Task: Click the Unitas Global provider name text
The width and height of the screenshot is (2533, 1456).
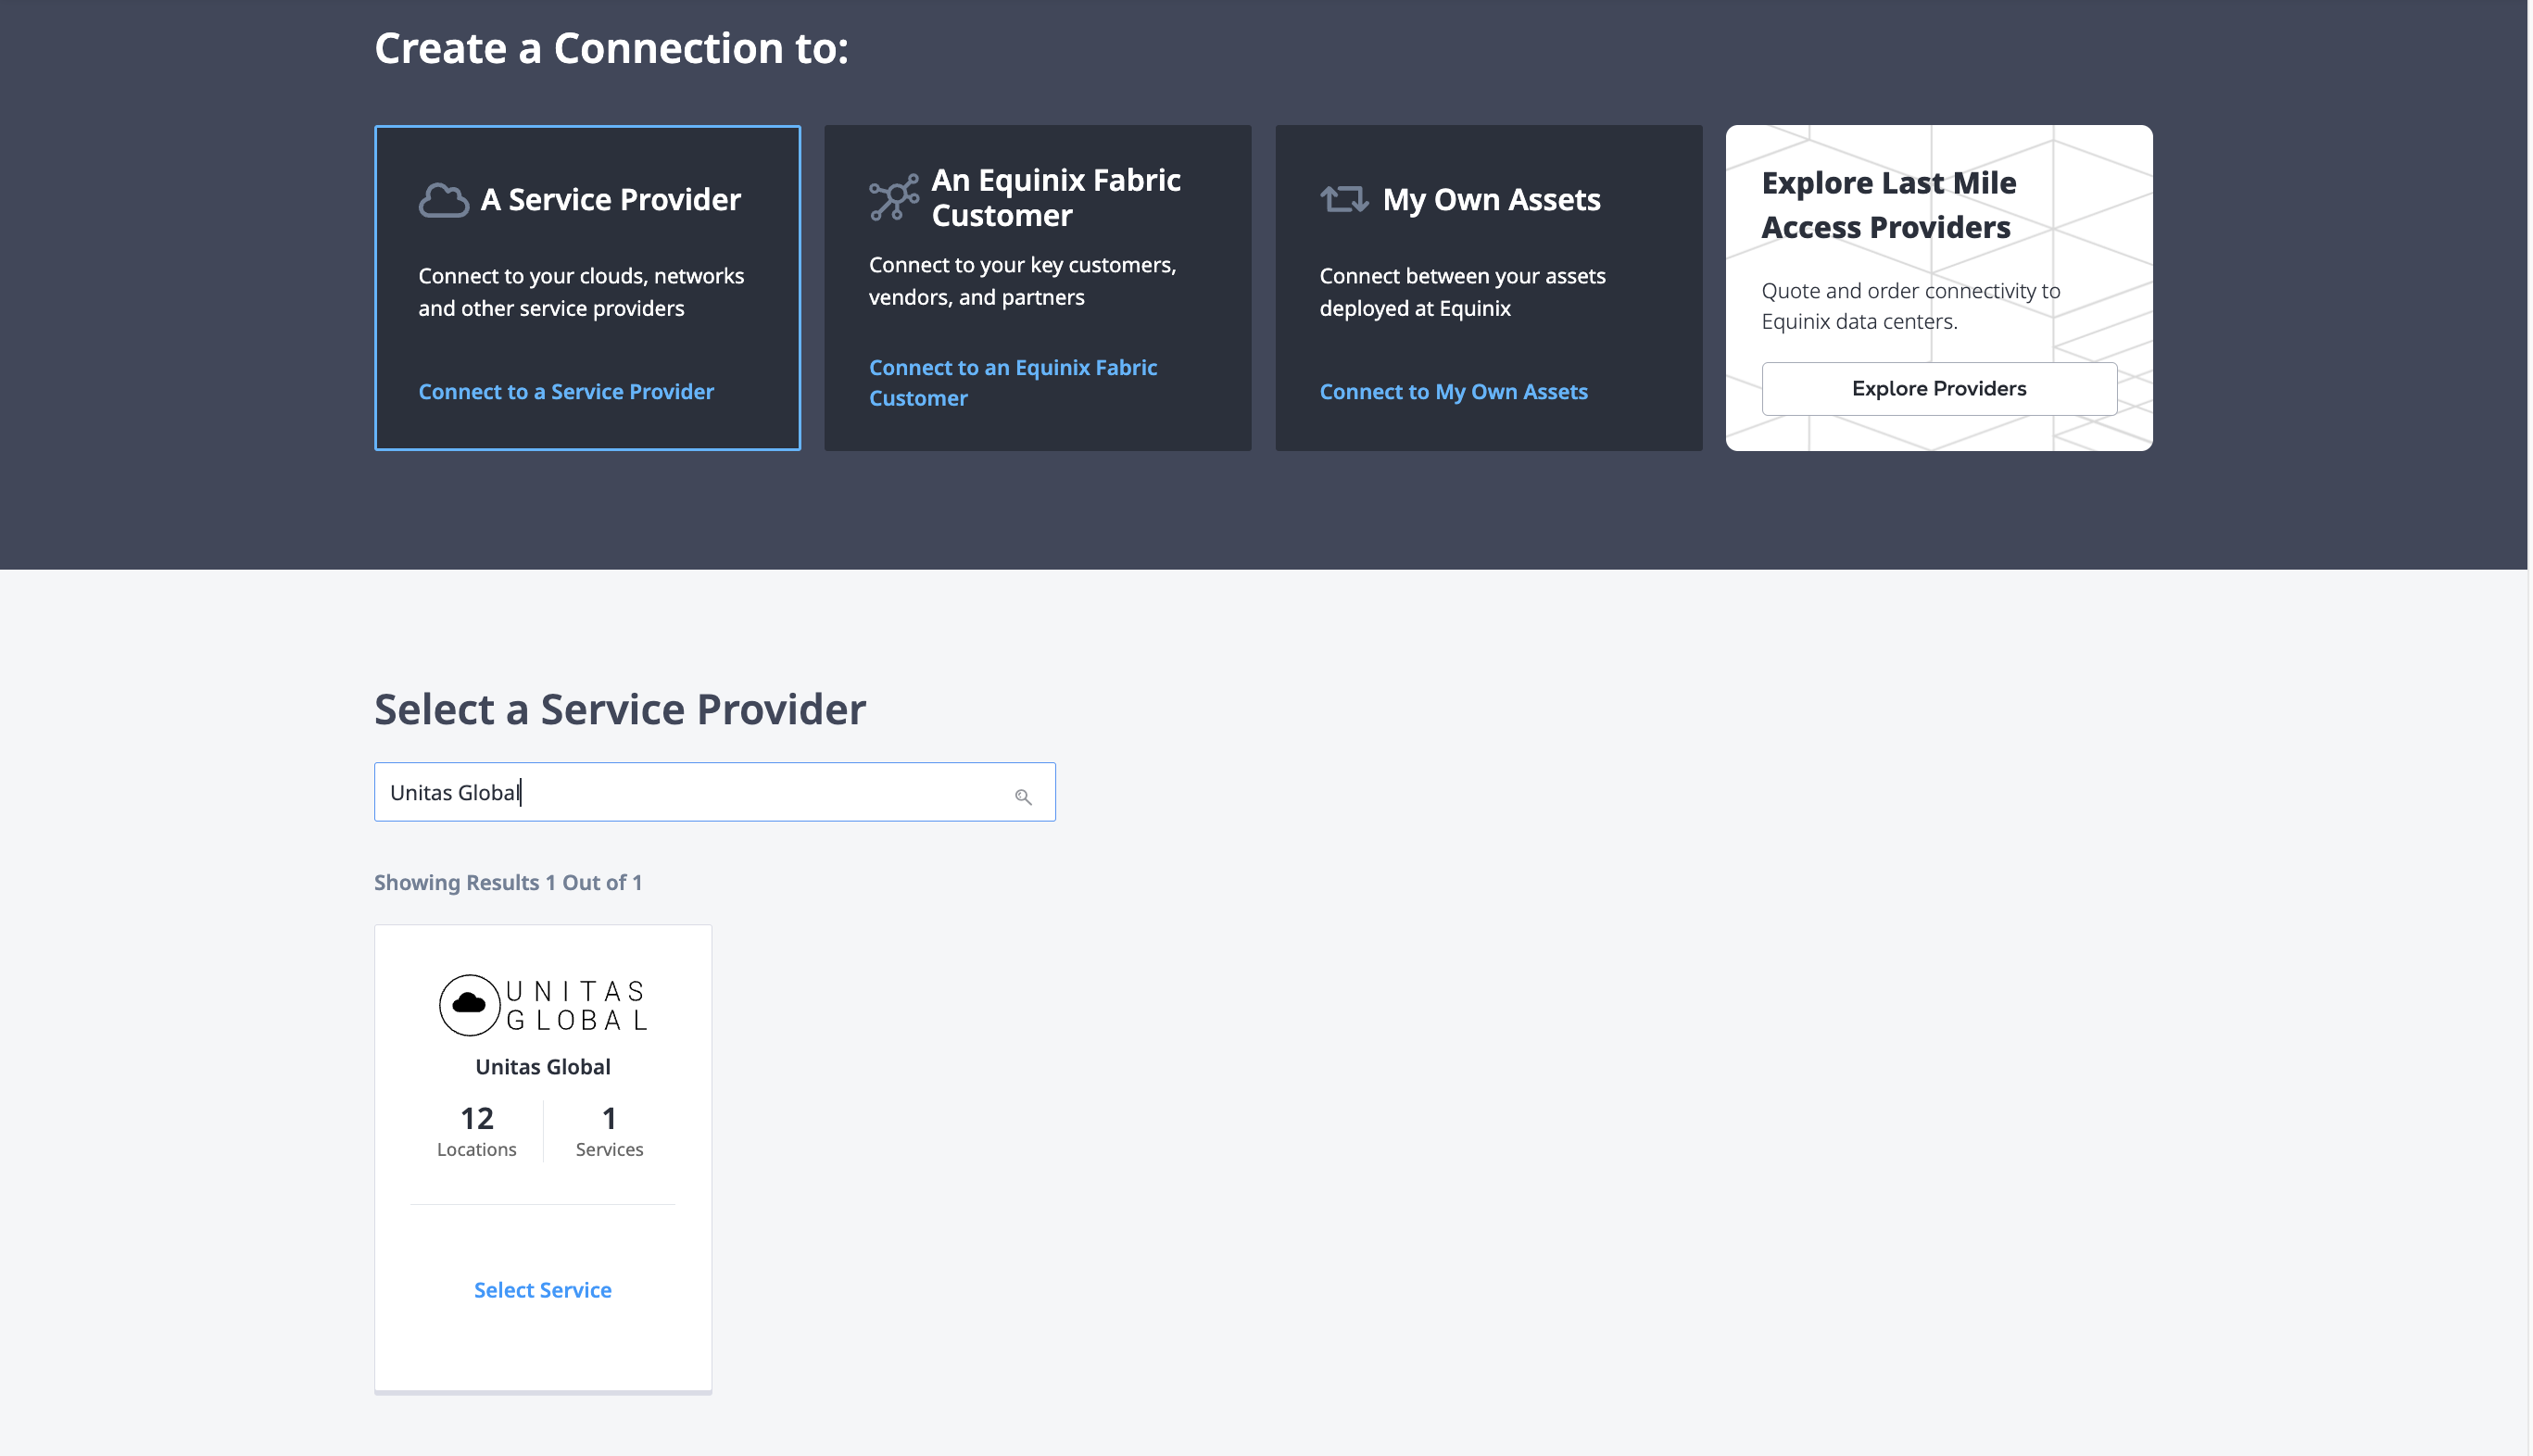Action: click(x=542, y=1066)
